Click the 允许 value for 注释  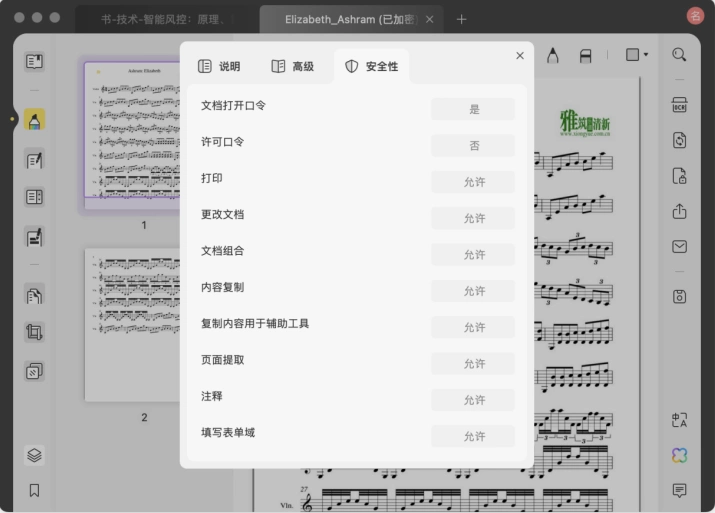pos(473,400)
